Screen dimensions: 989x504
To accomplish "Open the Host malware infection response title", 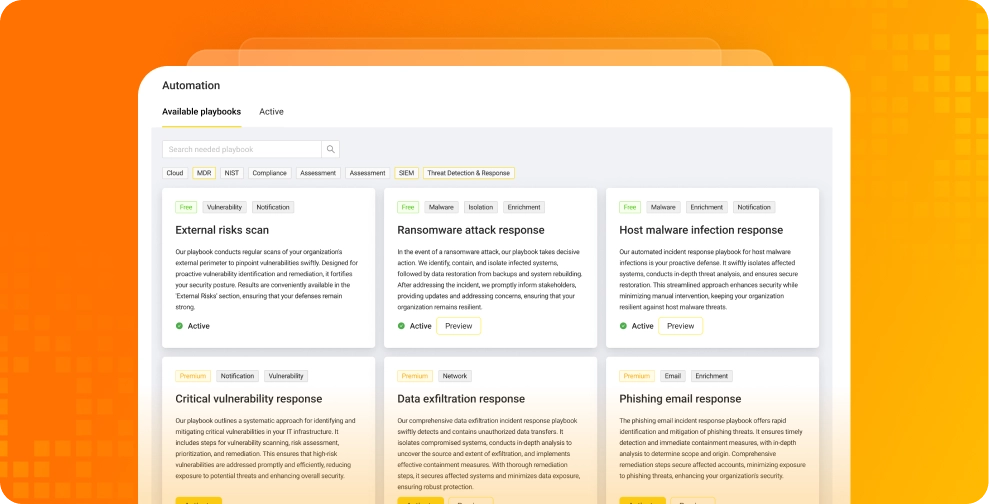I will point(701,230).
